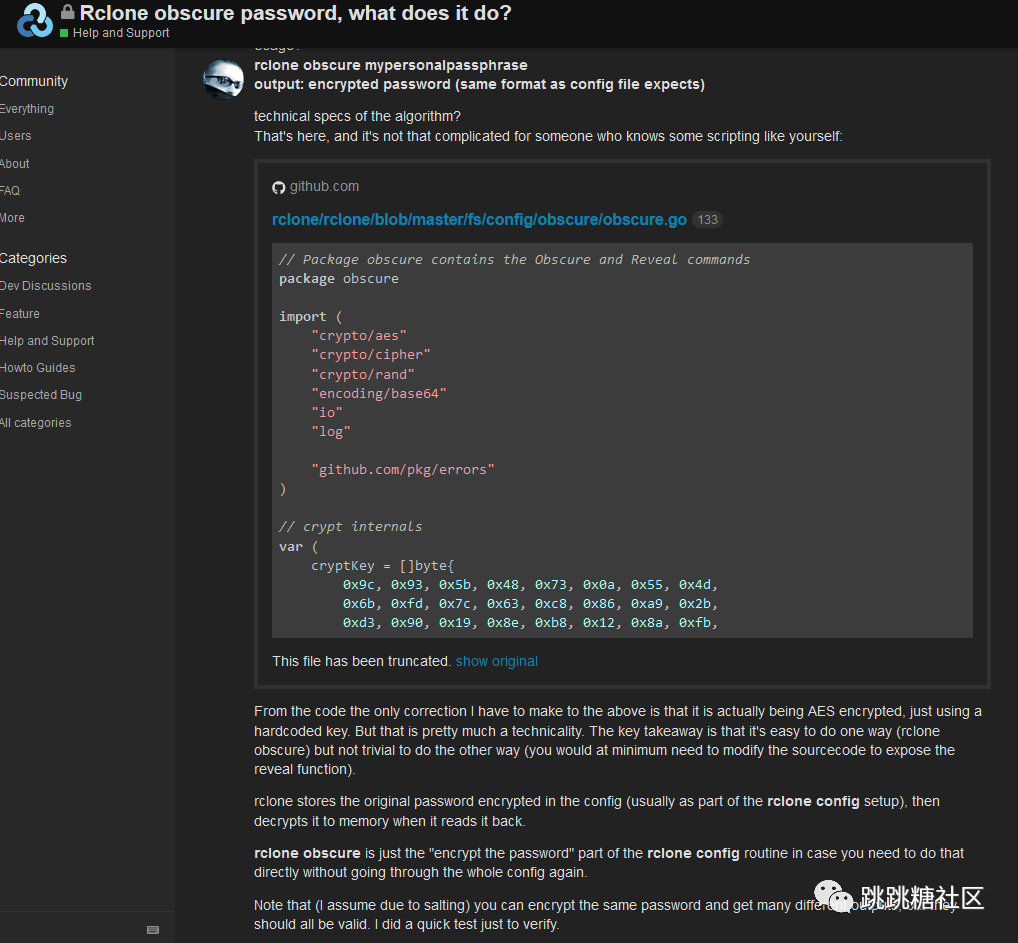Open About in the sidebar
Viewport: 1018px width, 943px height.
click(14, 164)
